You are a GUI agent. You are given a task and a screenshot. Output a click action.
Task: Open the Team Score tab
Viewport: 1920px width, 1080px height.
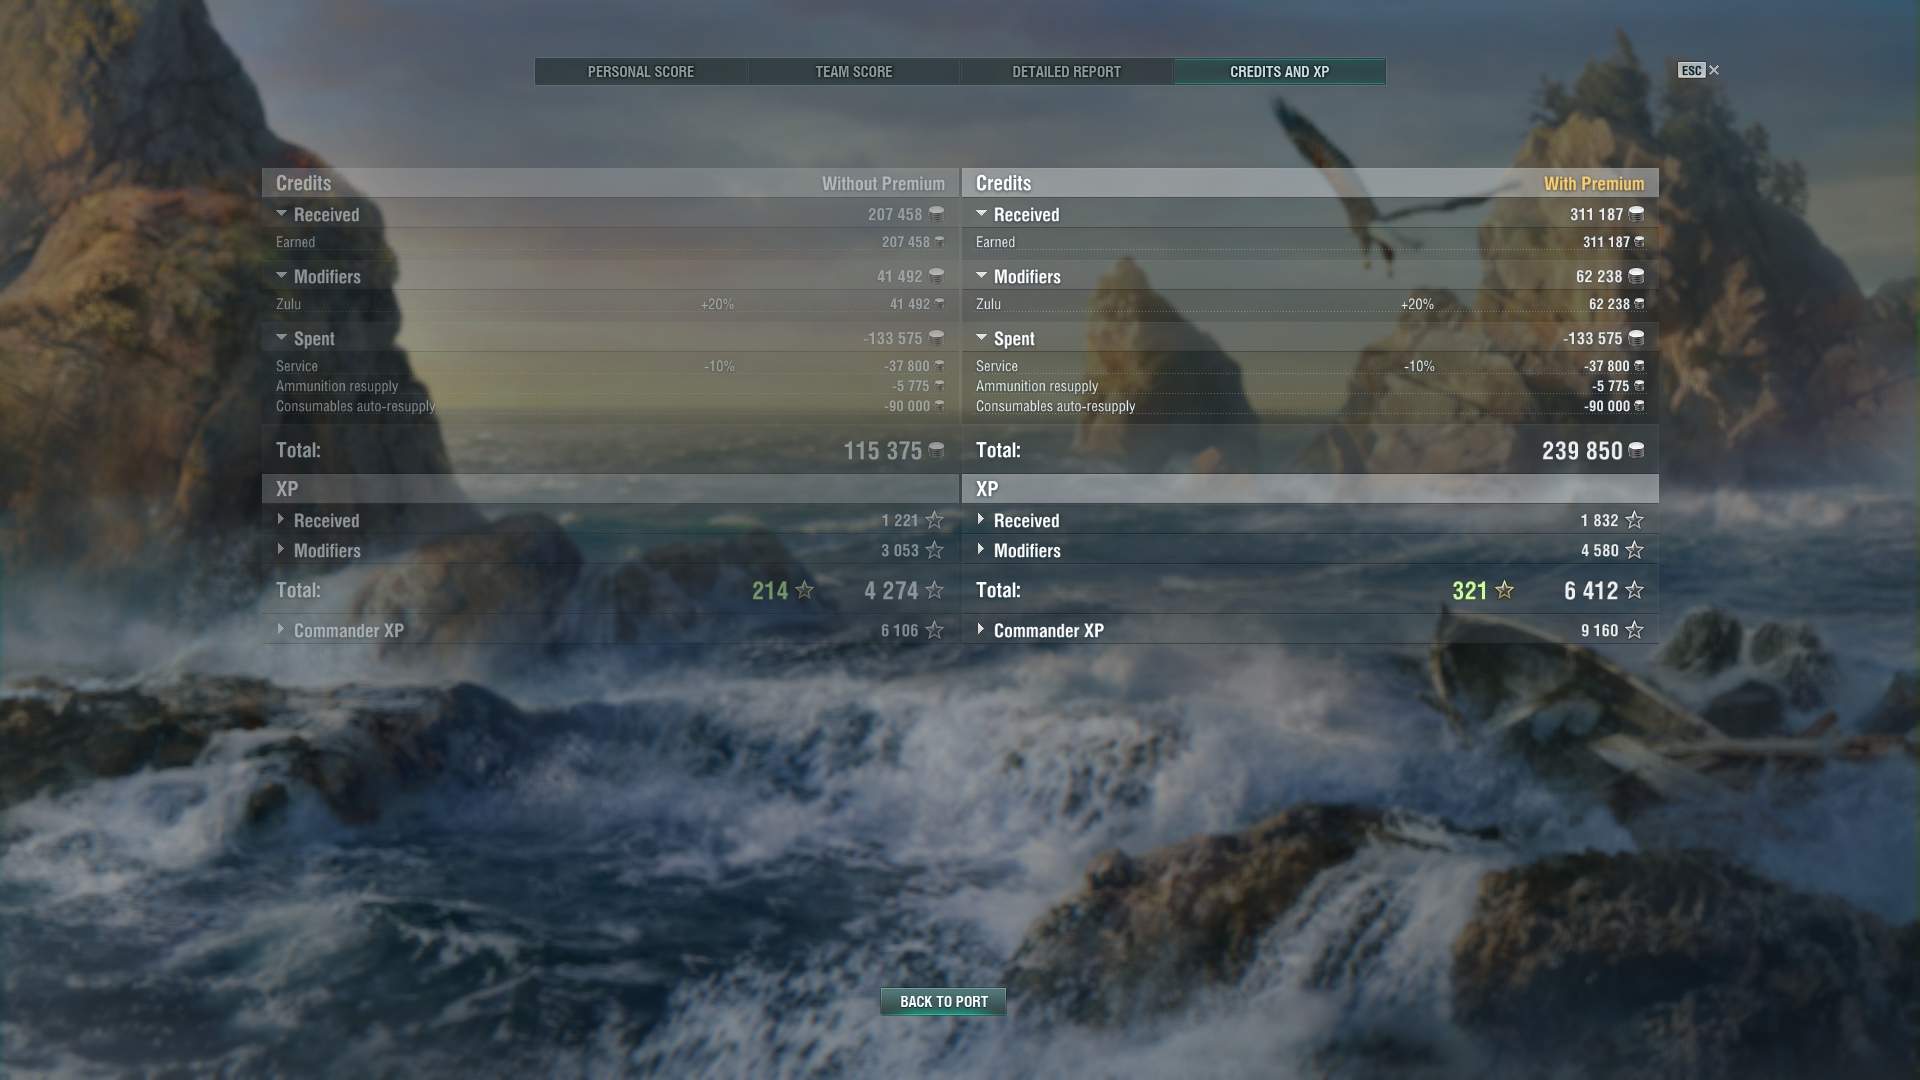(x=854, y=72)
